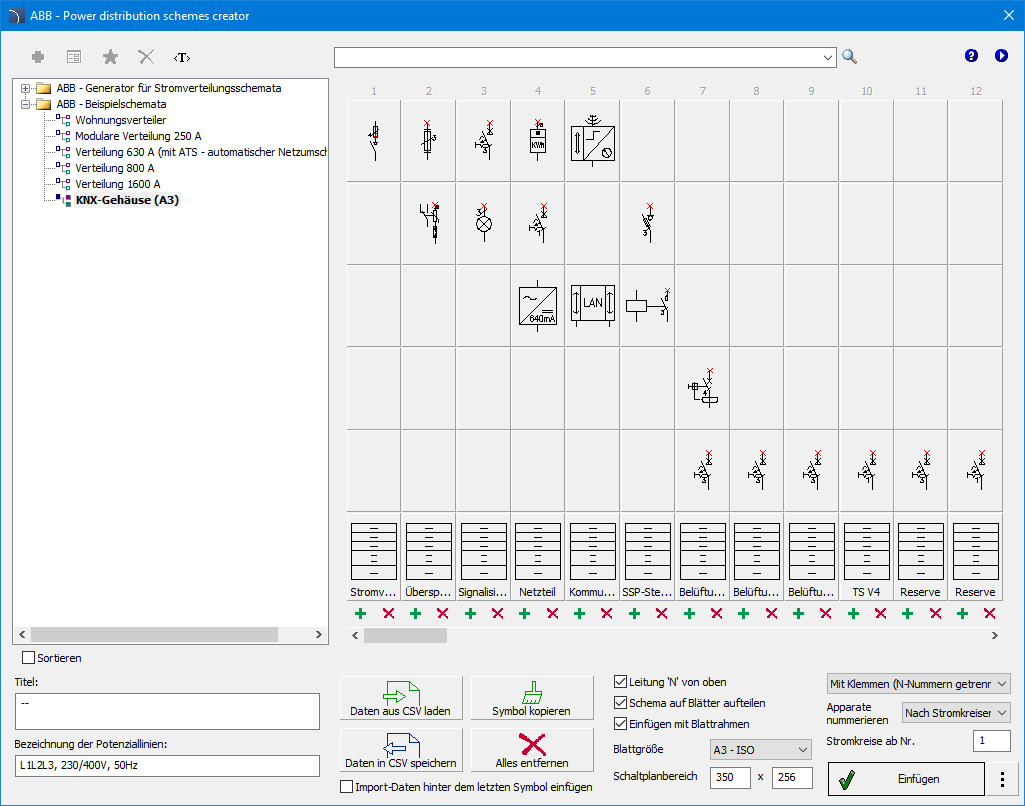Open the Blattgröße A3 - ISO dropdown
The width and height of the screenshot is (1025, 806).
click(761, 750)
